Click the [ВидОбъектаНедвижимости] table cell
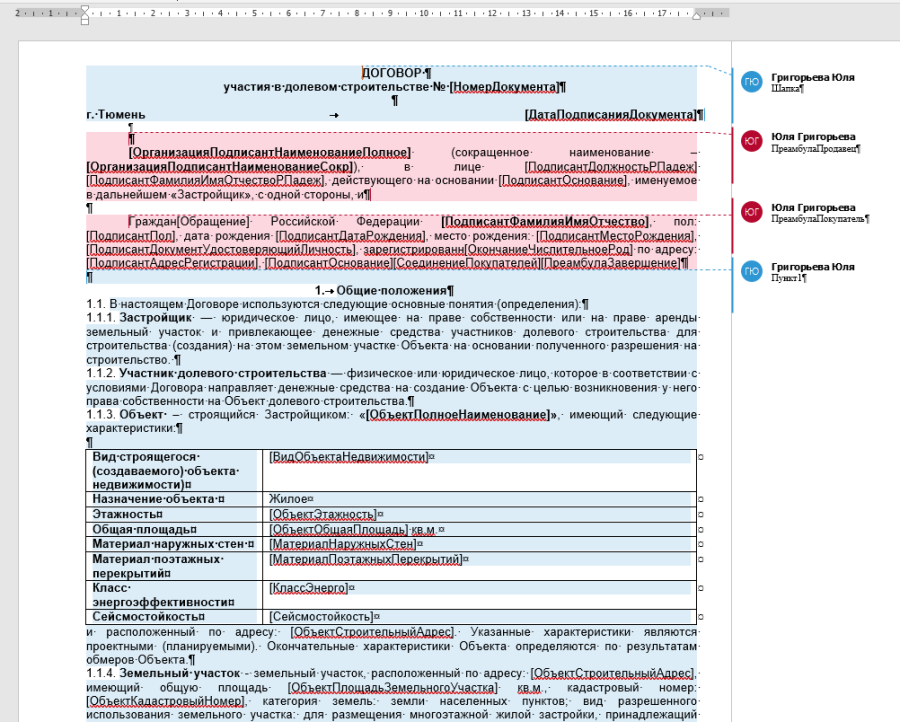The image size is (900, 722). (x=349, y=456)
